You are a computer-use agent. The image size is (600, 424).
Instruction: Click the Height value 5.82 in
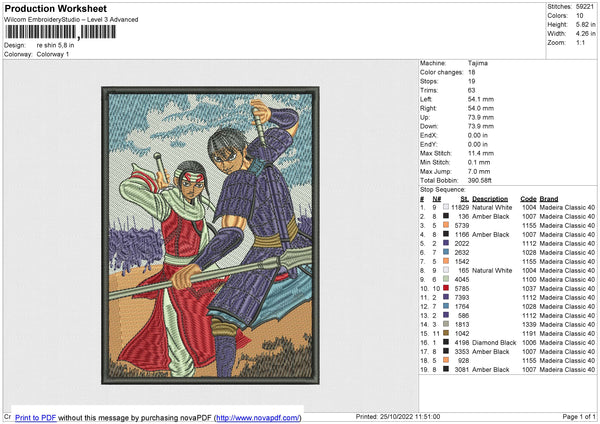586,24
